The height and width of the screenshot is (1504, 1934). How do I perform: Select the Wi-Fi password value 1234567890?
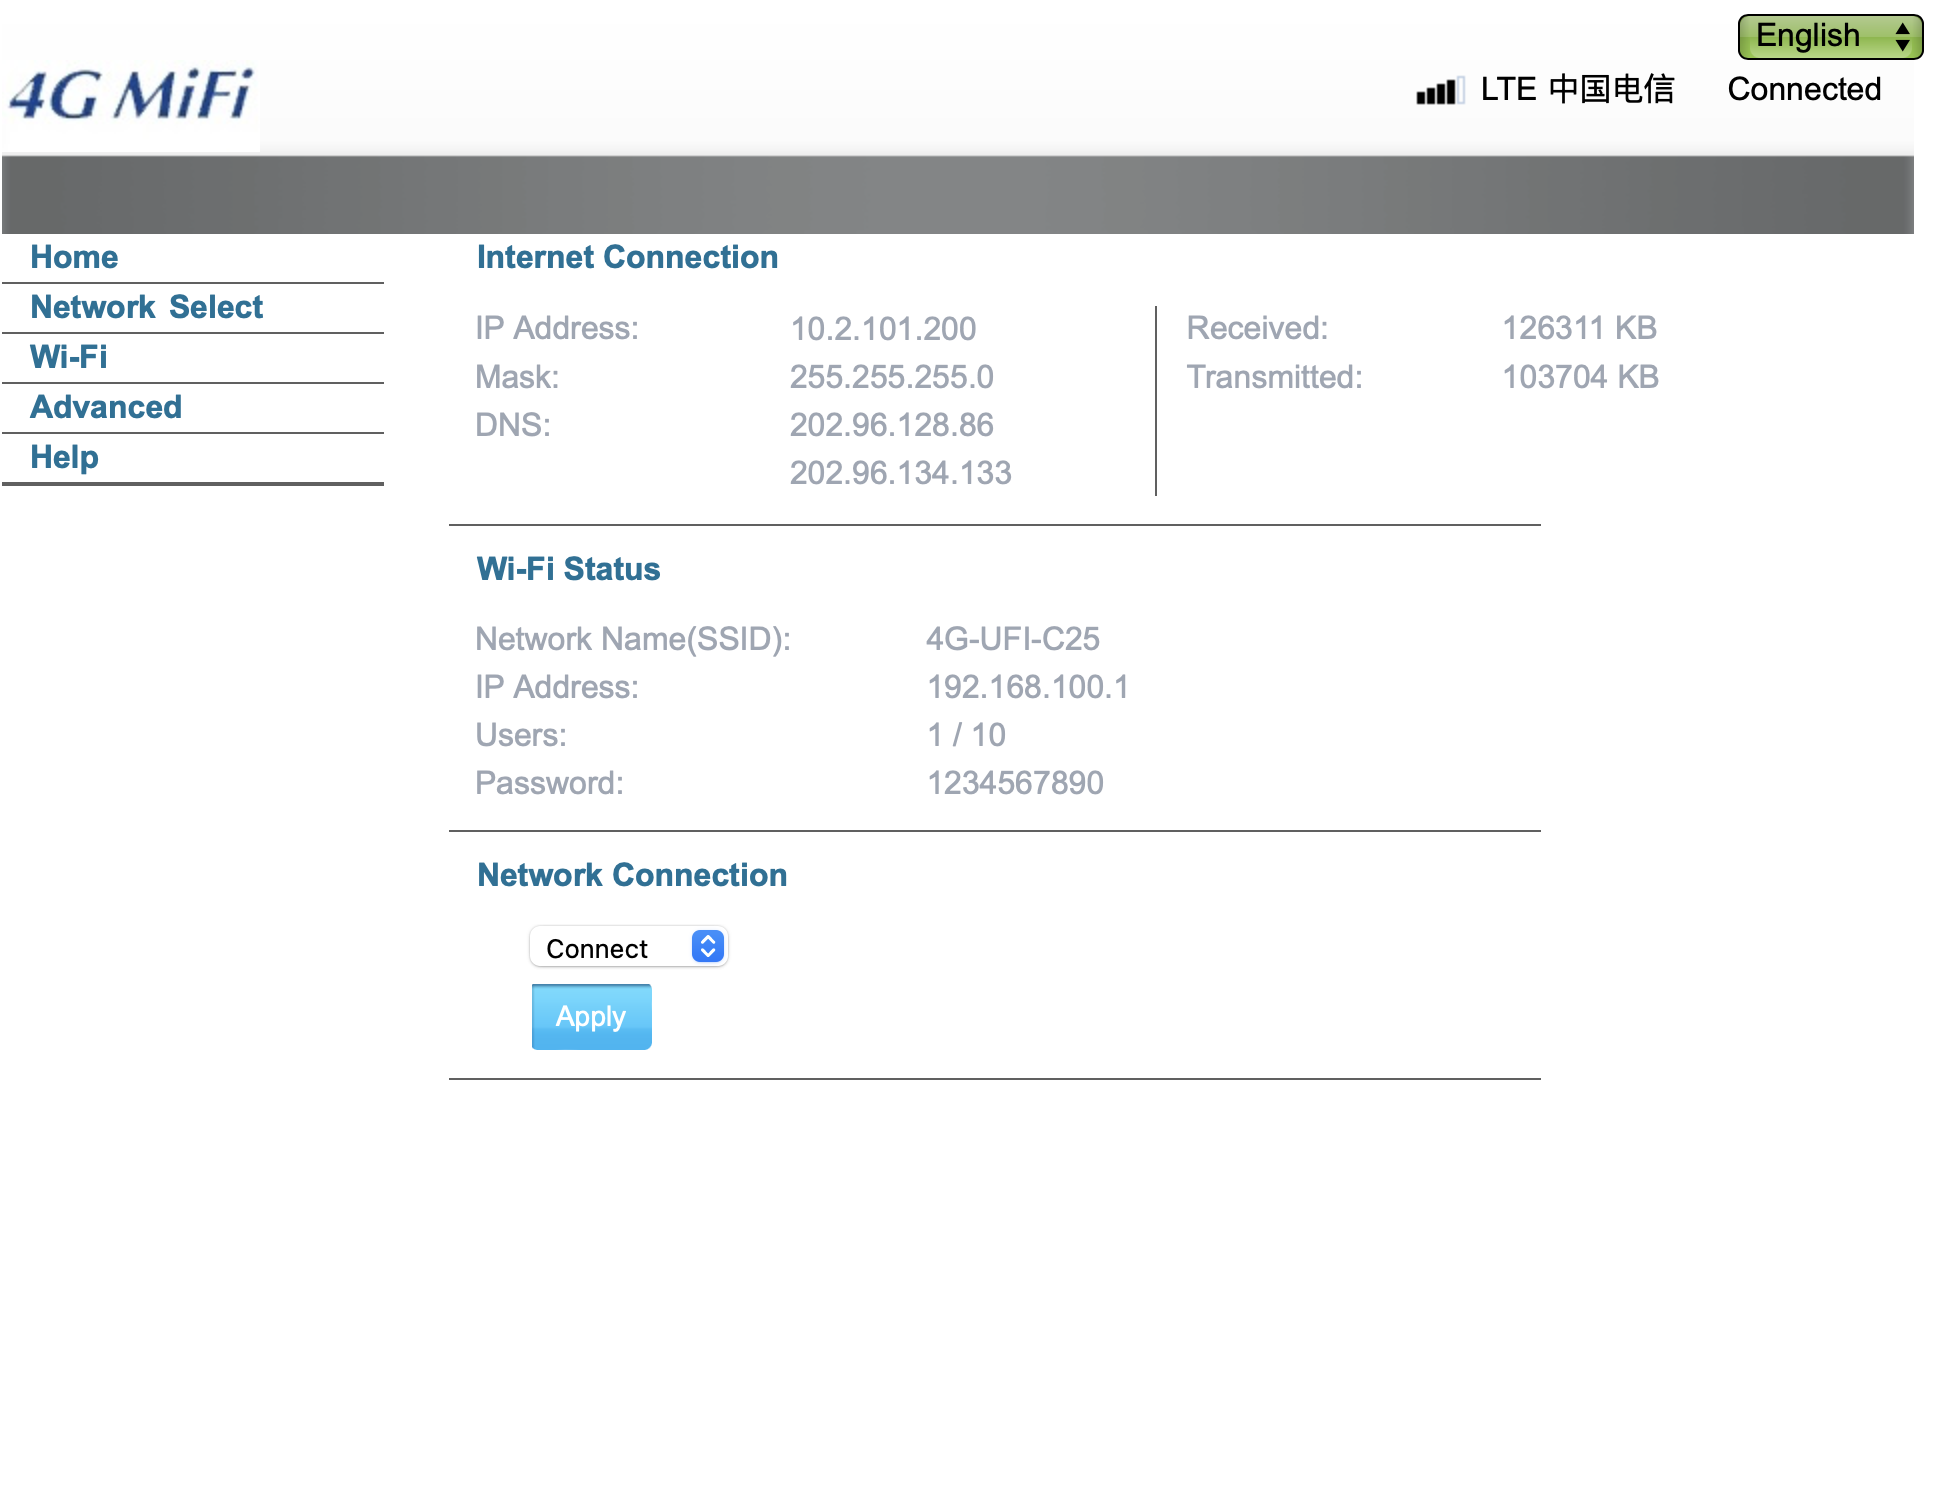point(1014,783)
